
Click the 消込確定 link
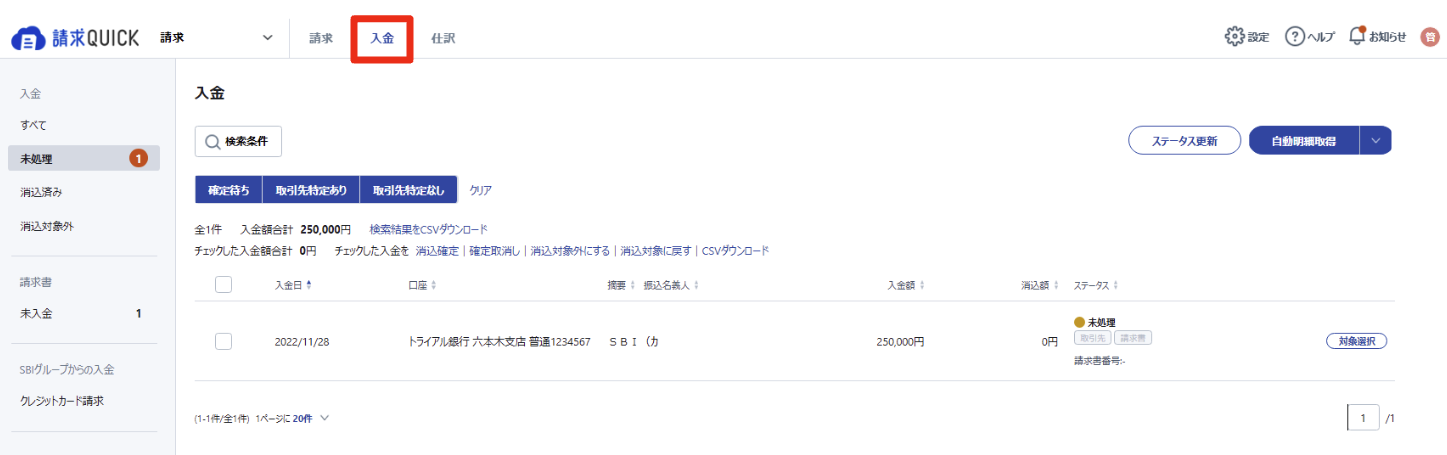point(437,250)
